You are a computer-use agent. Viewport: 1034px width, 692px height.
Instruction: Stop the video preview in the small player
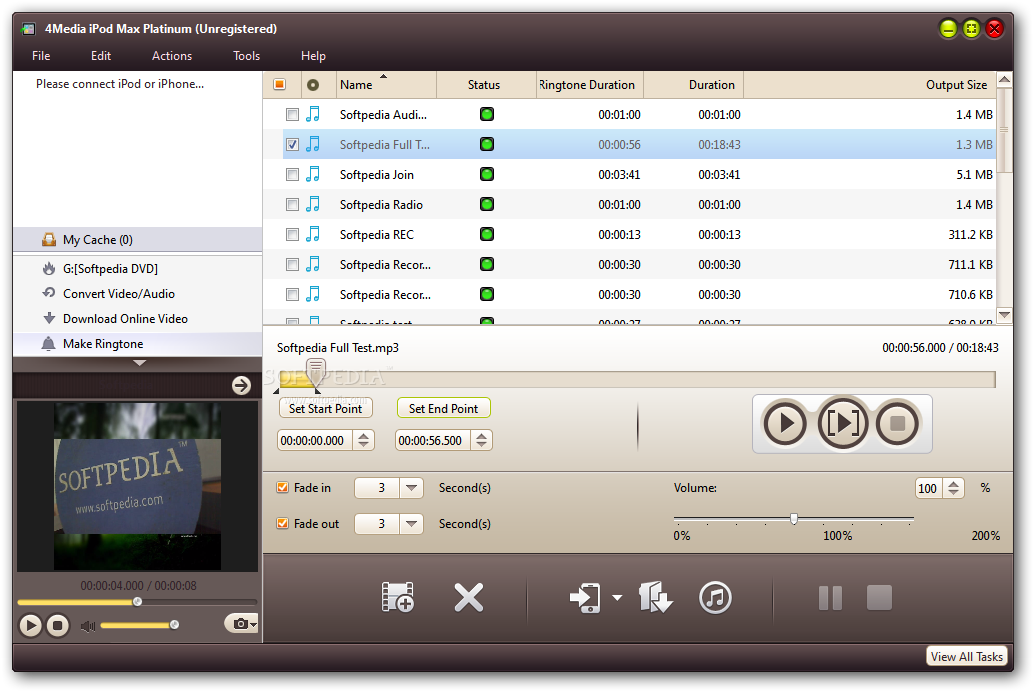[x=57, y=625]
